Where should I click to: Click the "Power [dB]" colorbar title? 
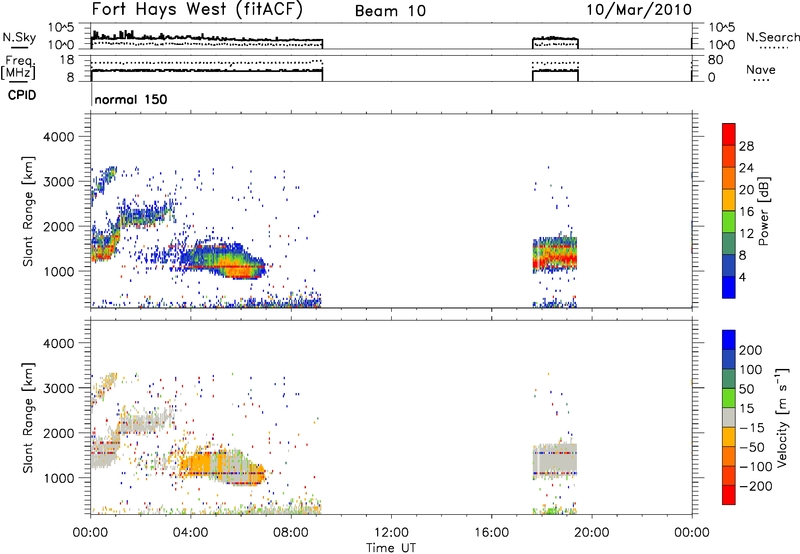[763, 211]
